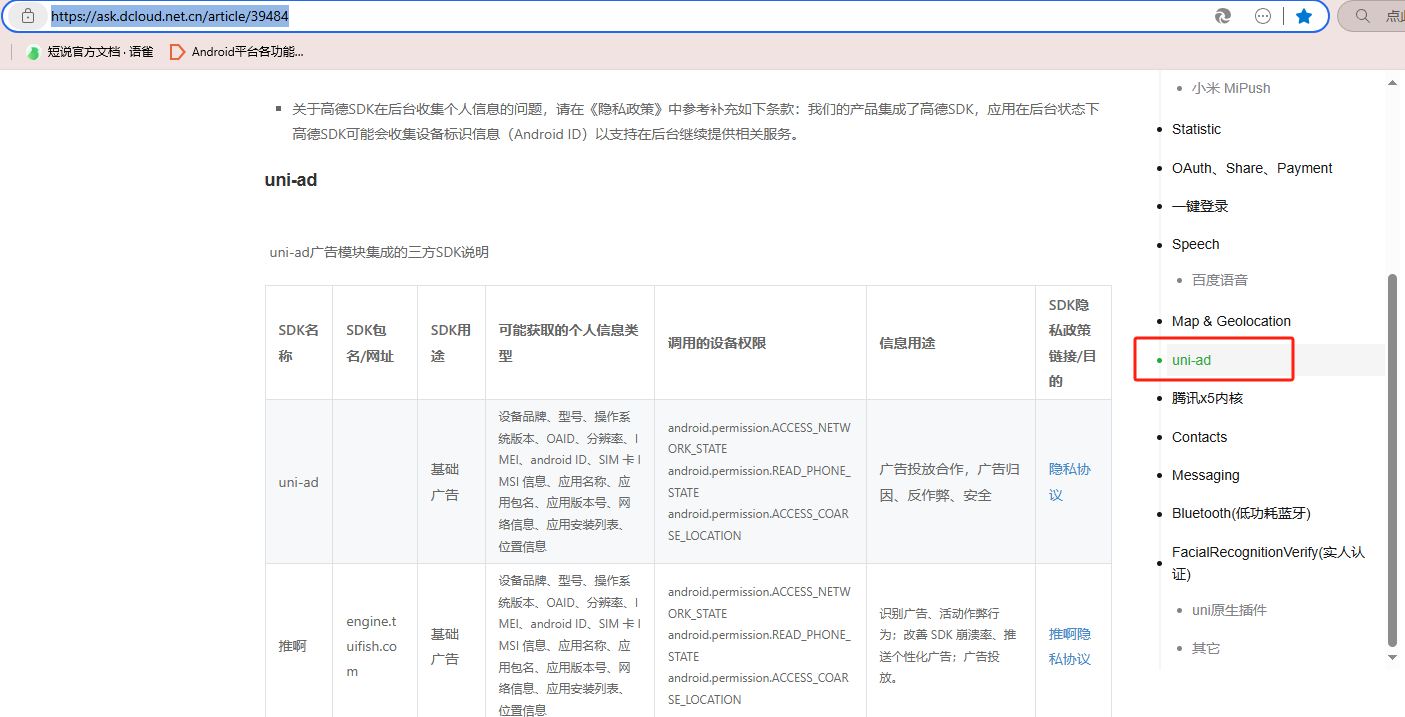Click the 推啊 SDK name cell

coord(298,646)
